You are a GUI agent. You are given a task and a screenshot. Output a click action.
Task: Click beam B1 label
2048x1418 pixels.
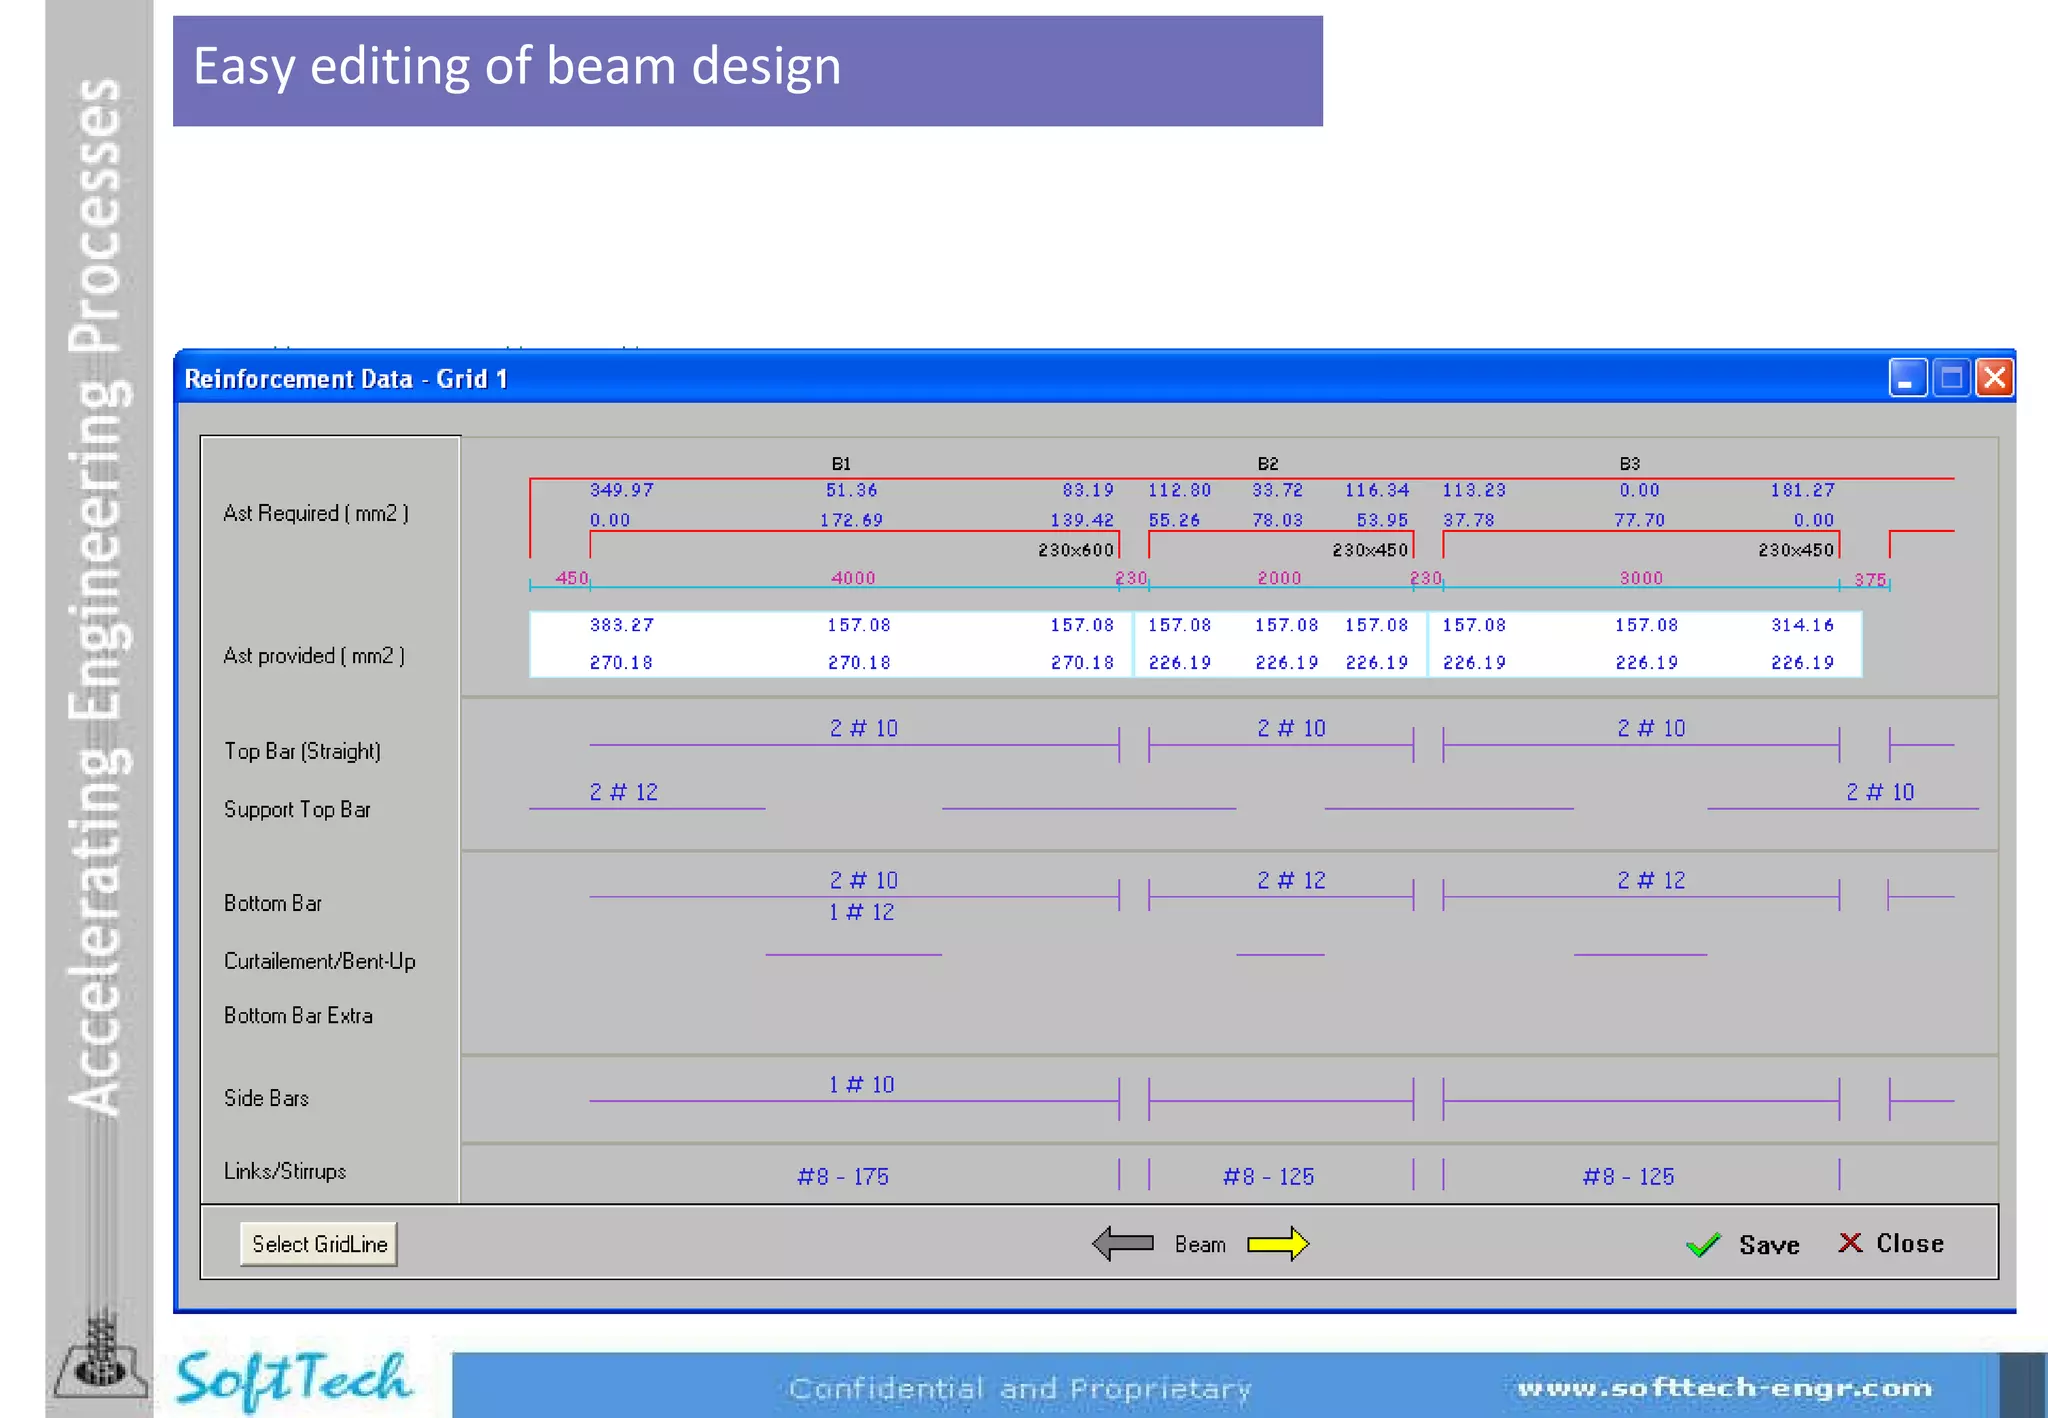841,464
